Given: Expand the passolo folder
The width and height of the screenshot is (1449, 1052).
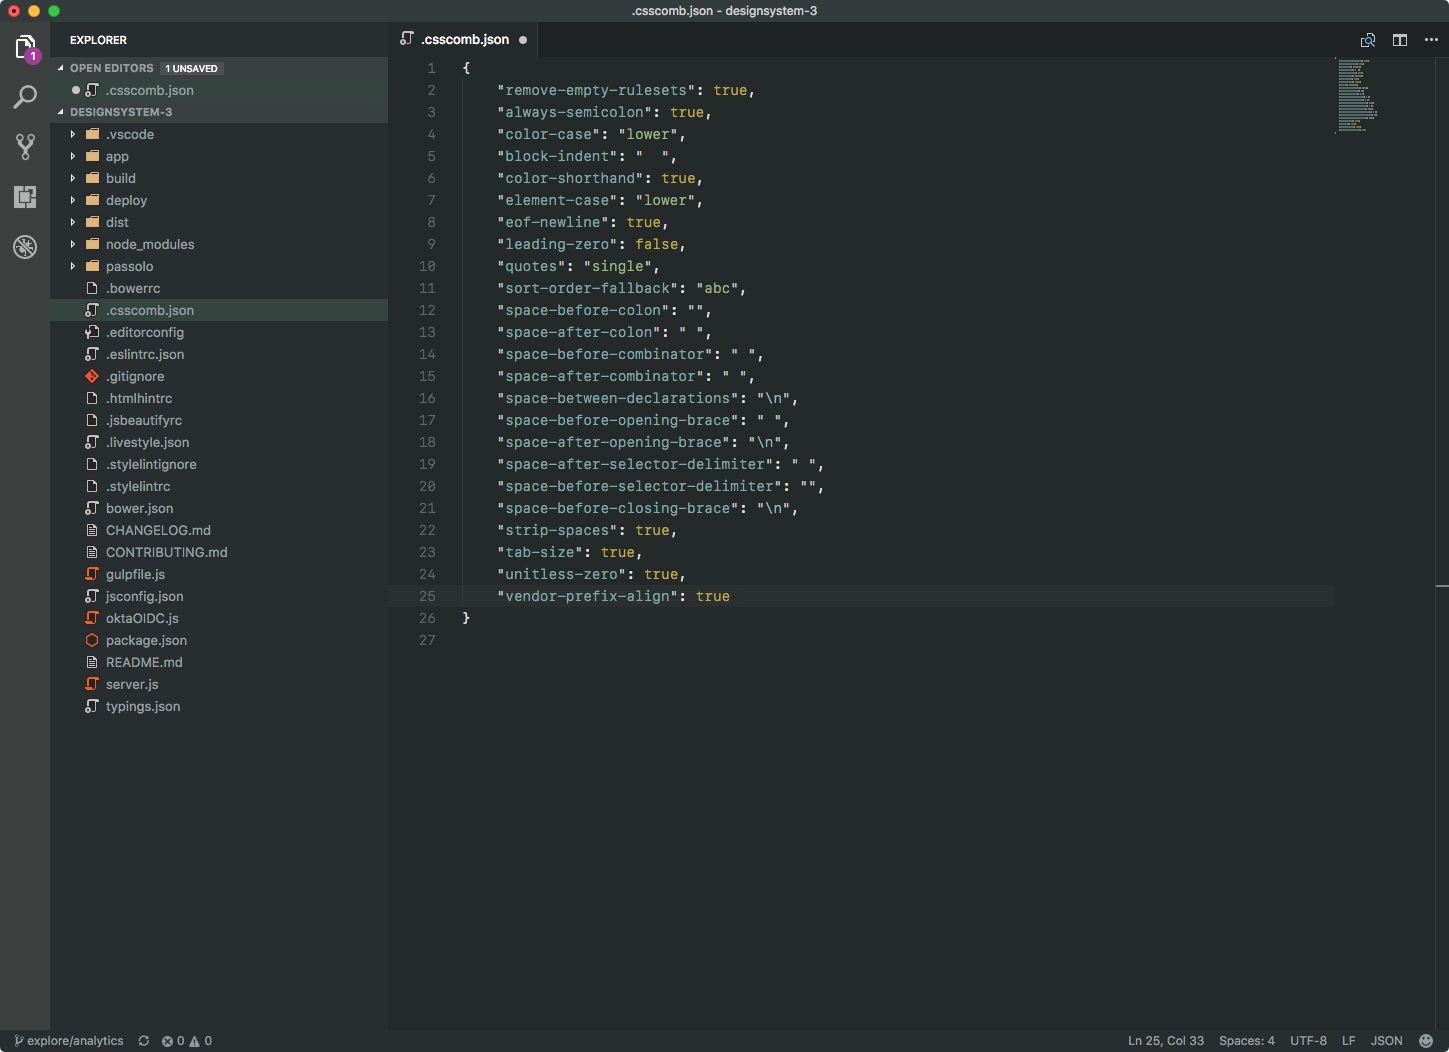Looking at the screenshot, I should tap(73, 266).
